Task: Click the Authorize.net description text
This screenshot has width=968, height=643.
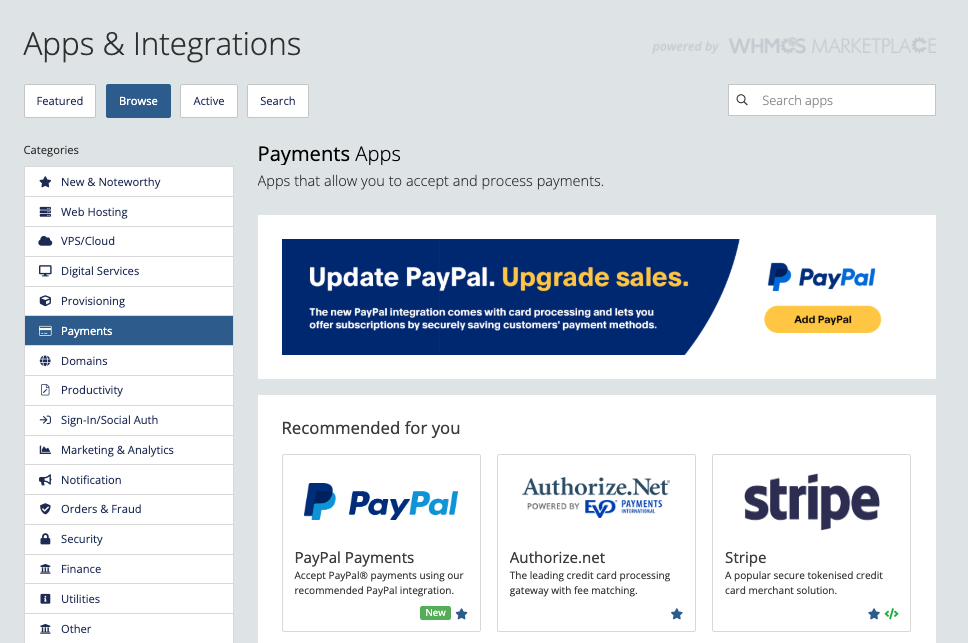Action: (x=590, y=583)
